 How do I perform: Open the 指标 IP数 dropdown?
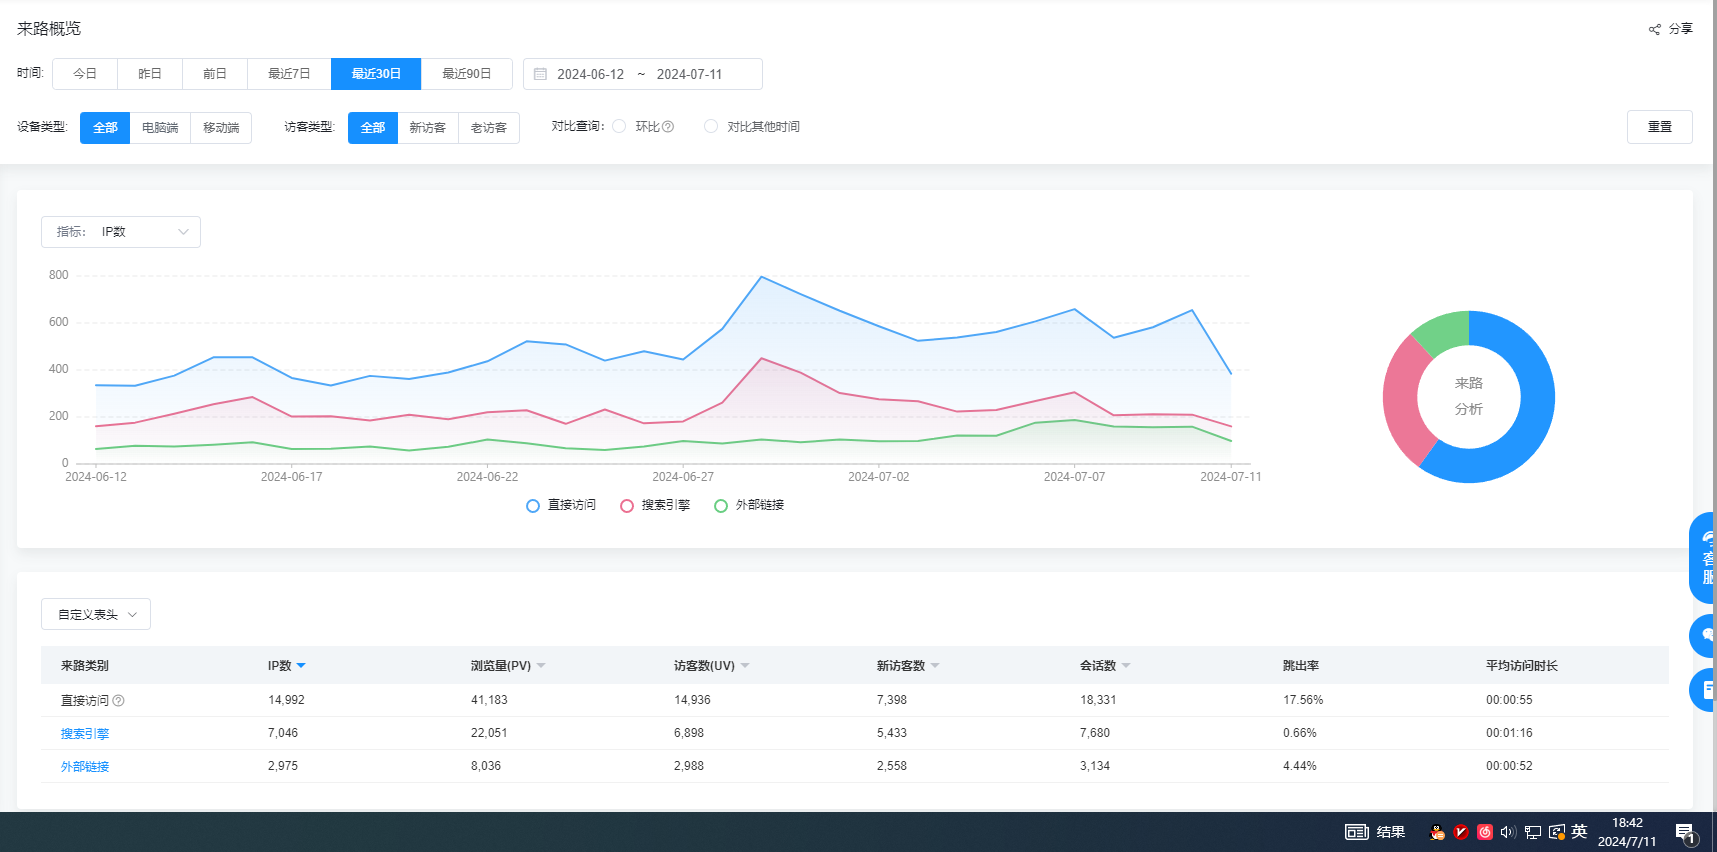[121, 232]
